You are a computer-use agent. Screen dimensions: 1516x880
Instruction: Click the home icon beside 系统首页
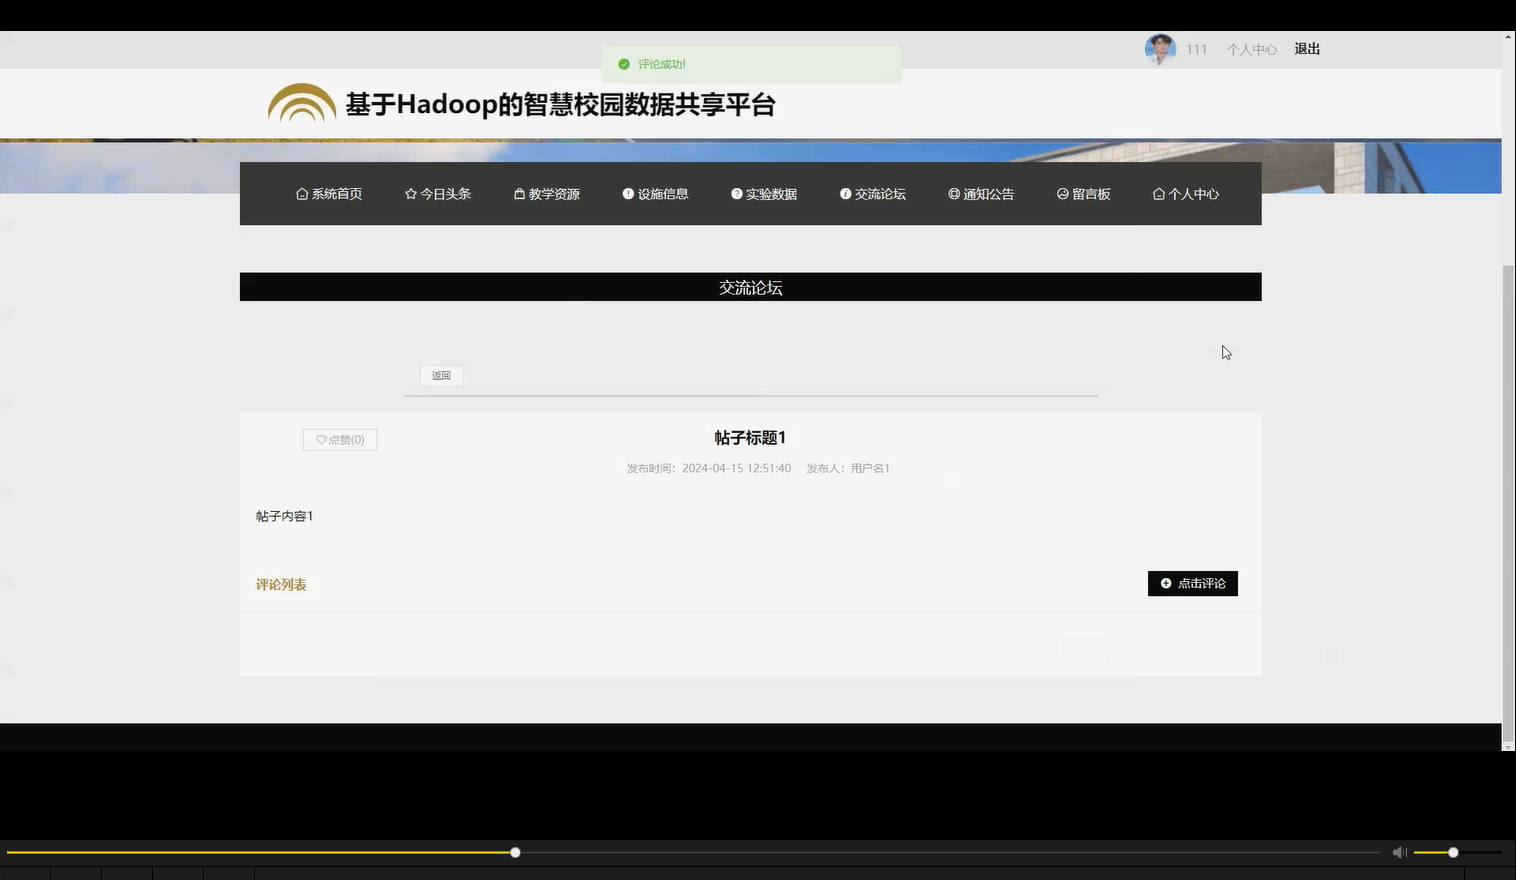click(301, 193)
